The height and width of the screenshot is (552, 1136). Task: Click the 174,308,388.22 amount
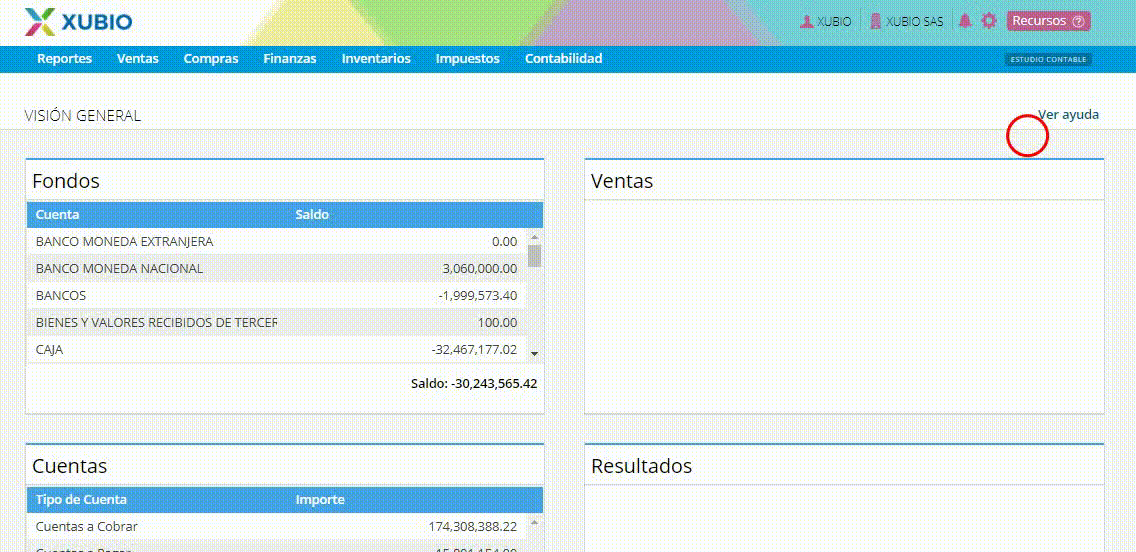pos(473,527)
